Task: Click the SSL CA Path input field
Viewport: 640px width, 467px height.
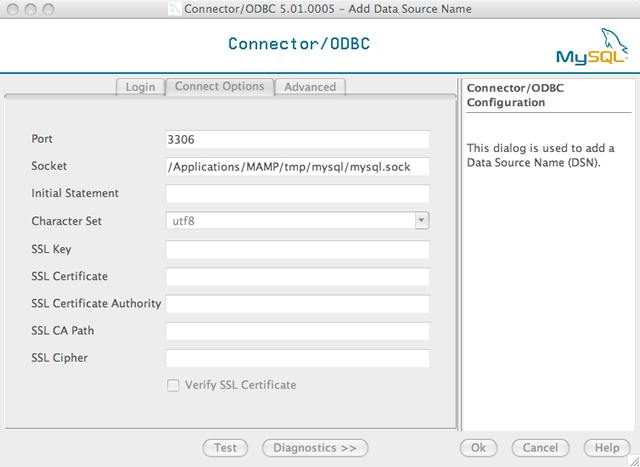Action: pyautogui.click(x=298, y=331)
